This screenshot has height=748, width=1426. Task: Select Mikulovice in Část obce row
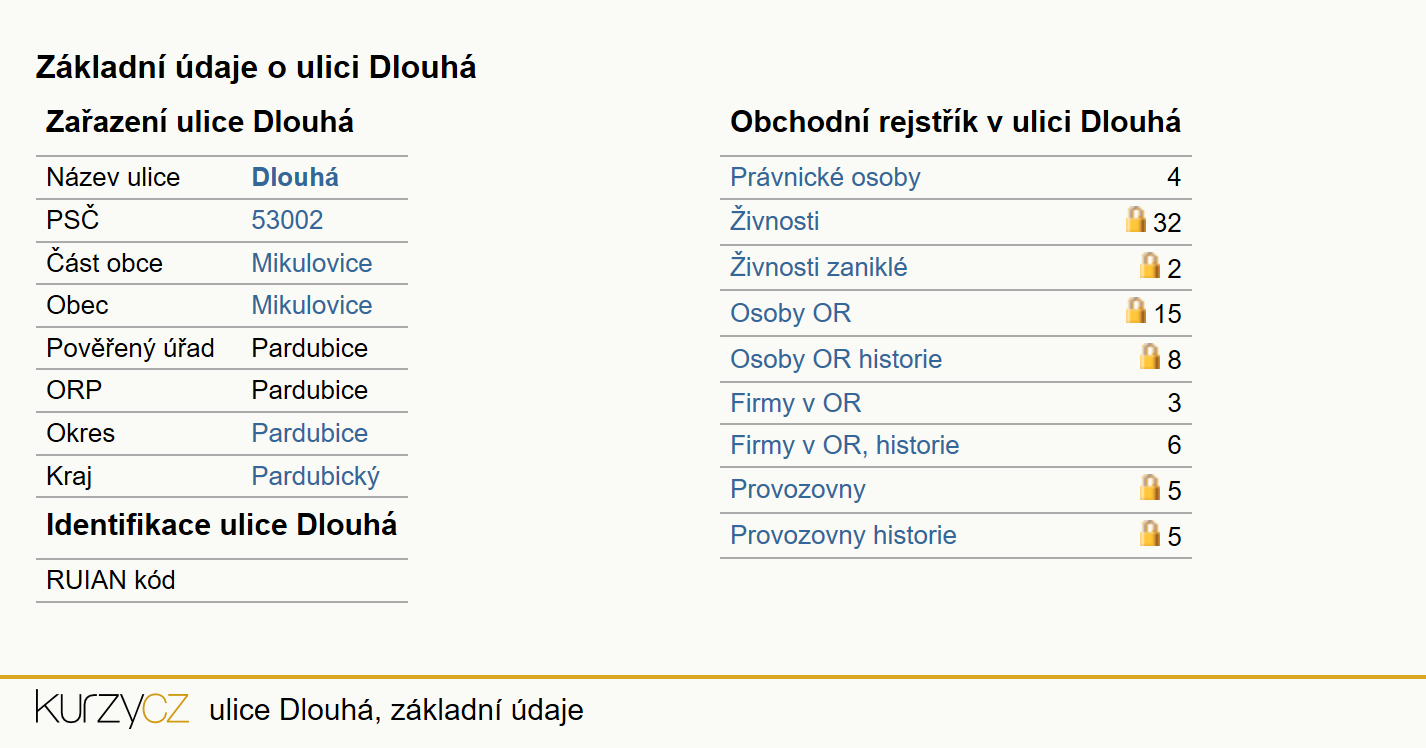[312, 263]
